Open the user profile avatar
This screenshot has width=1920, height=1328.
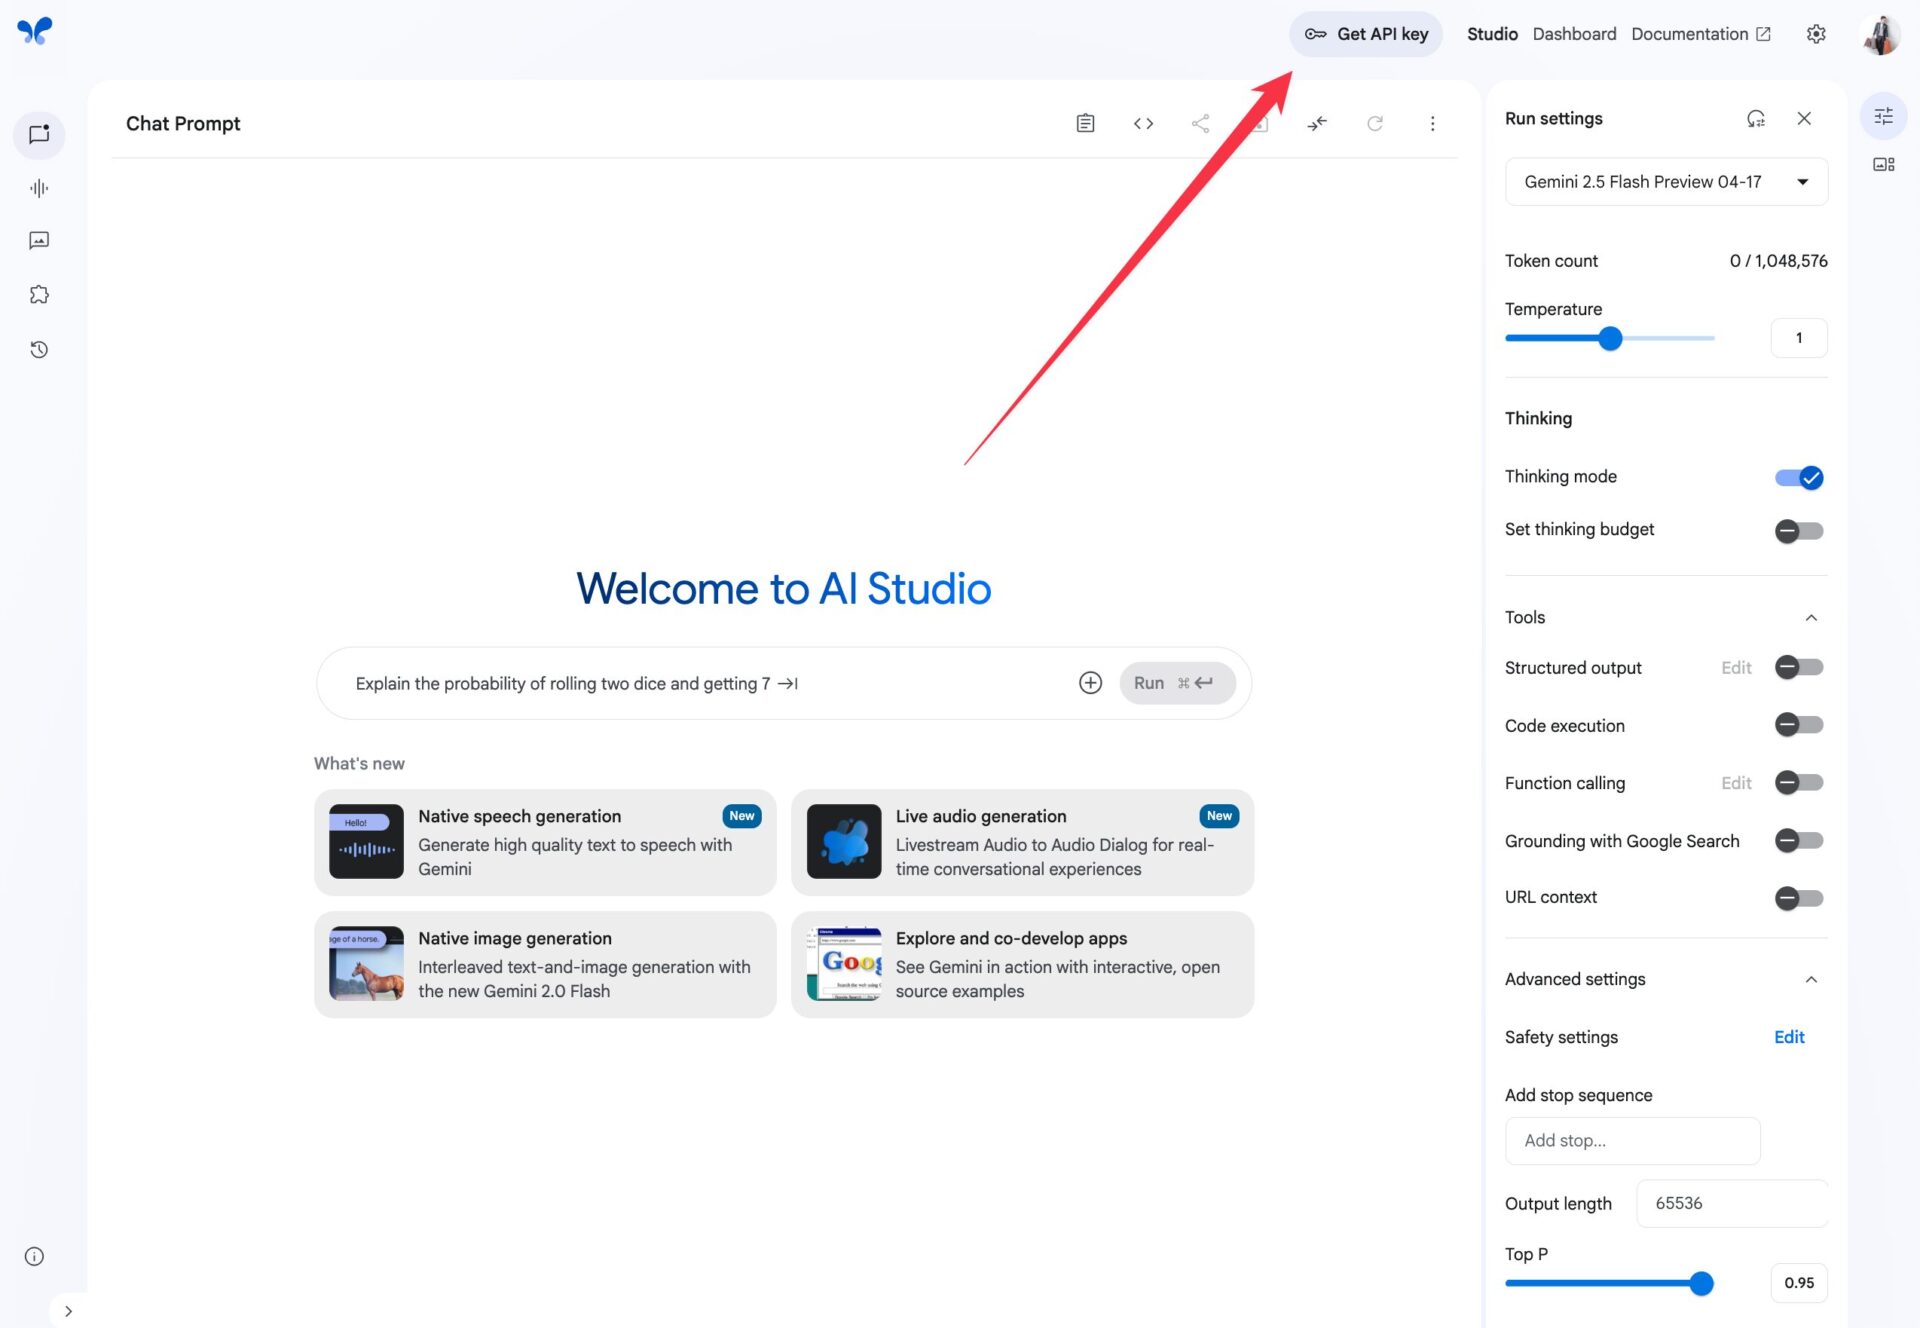pyautogui.click(x=1881, y=34)
